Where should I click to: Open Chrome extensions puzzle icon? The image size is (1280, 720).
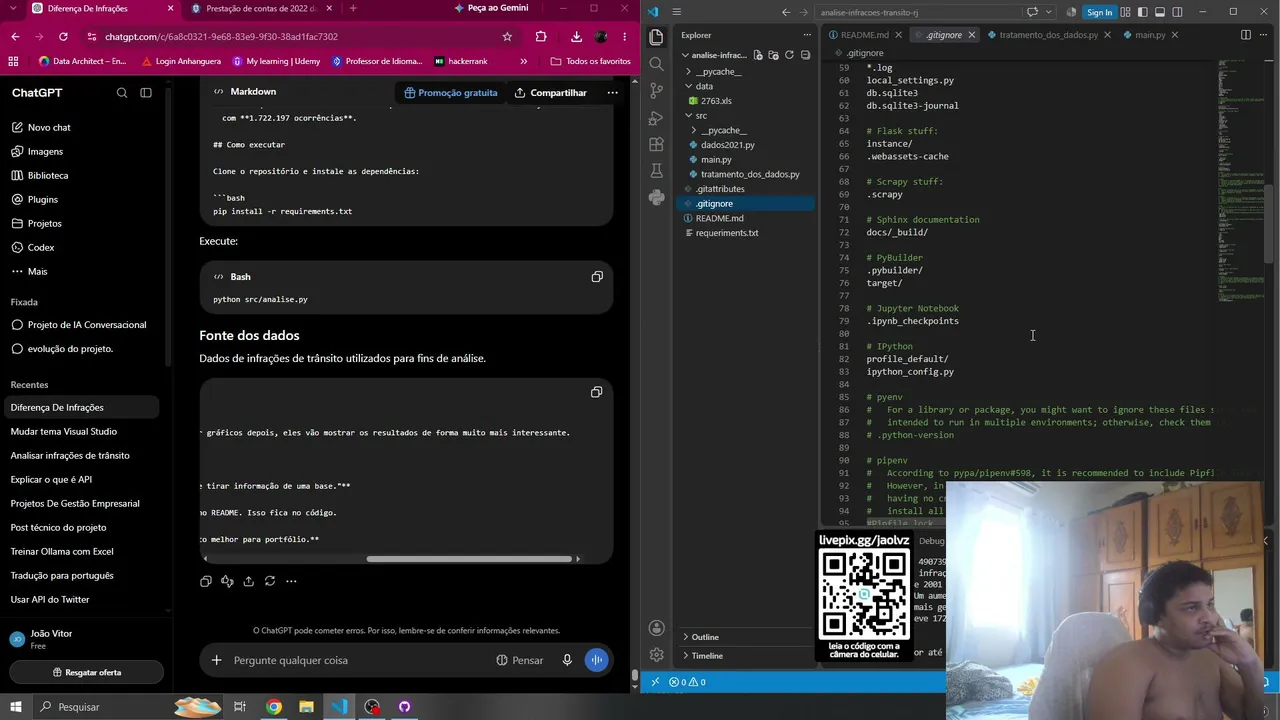pos(541,36)
